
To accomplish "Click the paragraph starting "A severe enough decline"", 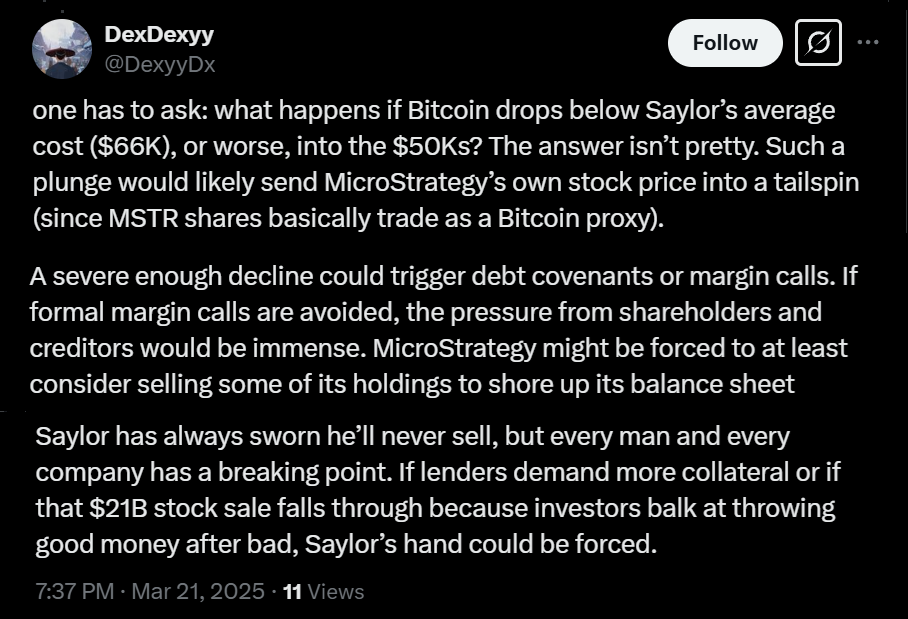I will tap(440, 330).
